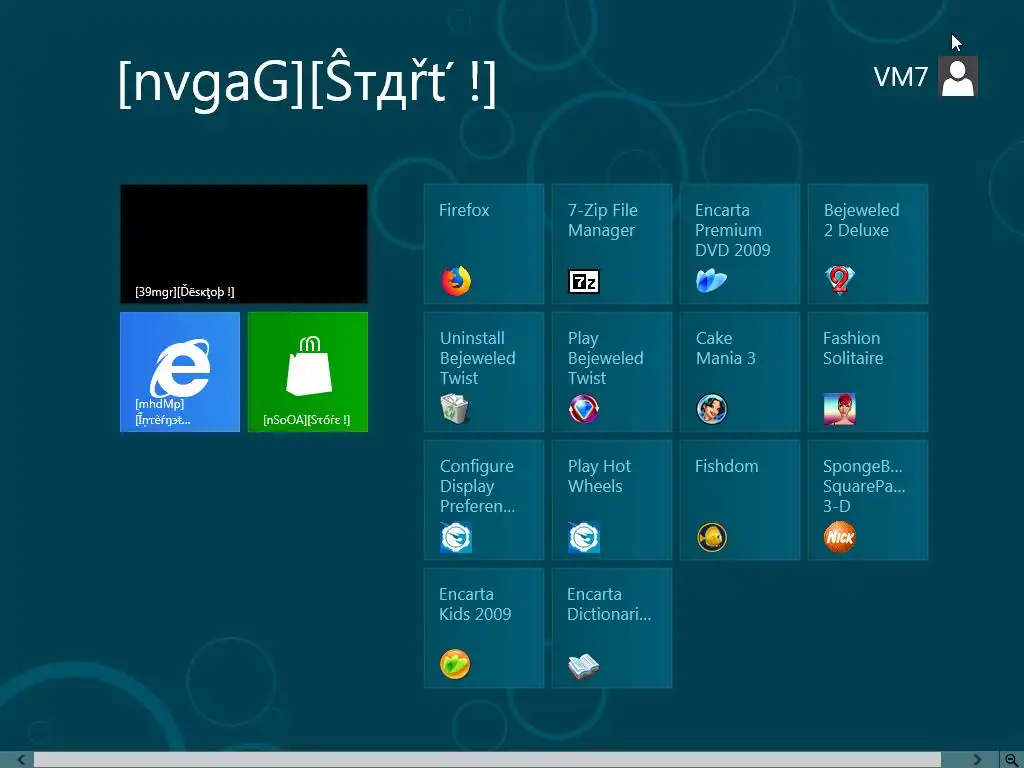The image size is (1024, 768).
Task: Click the 'Configure Display Preferen...' label
Action: tap(477, 486)
